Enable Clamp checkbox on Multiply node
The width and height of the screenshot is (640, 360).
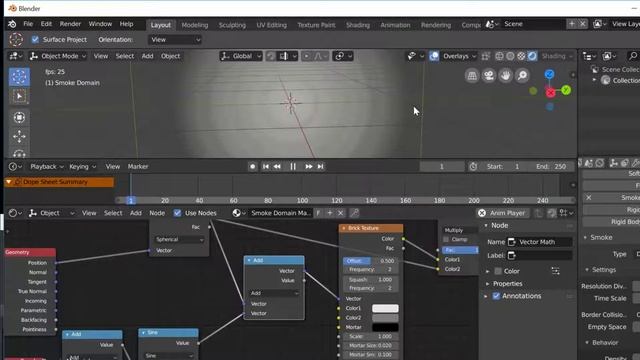(x=446, y=240)
